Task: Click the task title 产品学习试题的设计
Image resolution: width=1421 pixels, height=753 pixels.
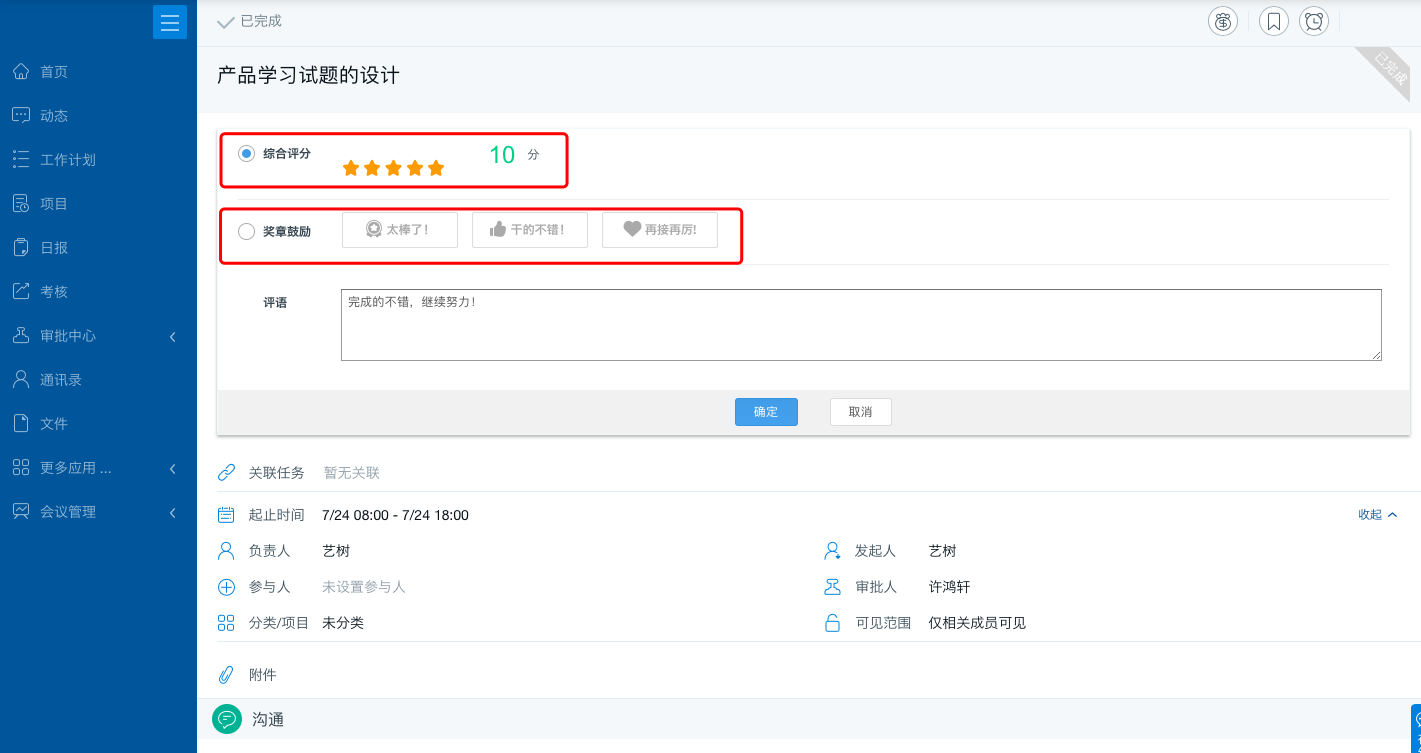Action: pyautogui.click(x=308, y=75)
